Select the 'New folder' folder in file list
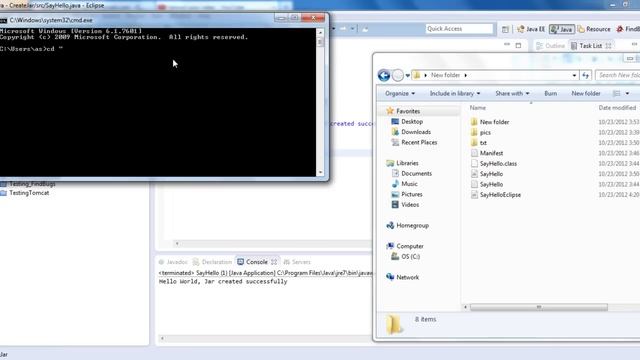Viewport: 640px width, 360px height. pos(494,122)
